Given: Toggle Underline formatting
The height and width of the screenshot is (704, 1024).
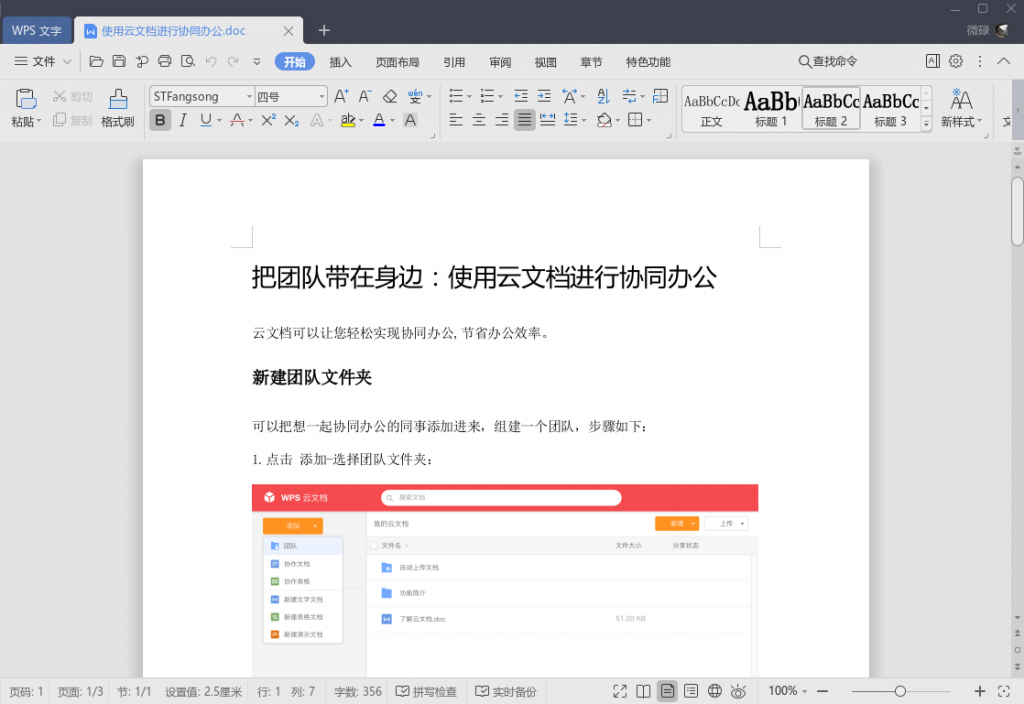Looking at the screenshot, I should (x=206, y=120).
